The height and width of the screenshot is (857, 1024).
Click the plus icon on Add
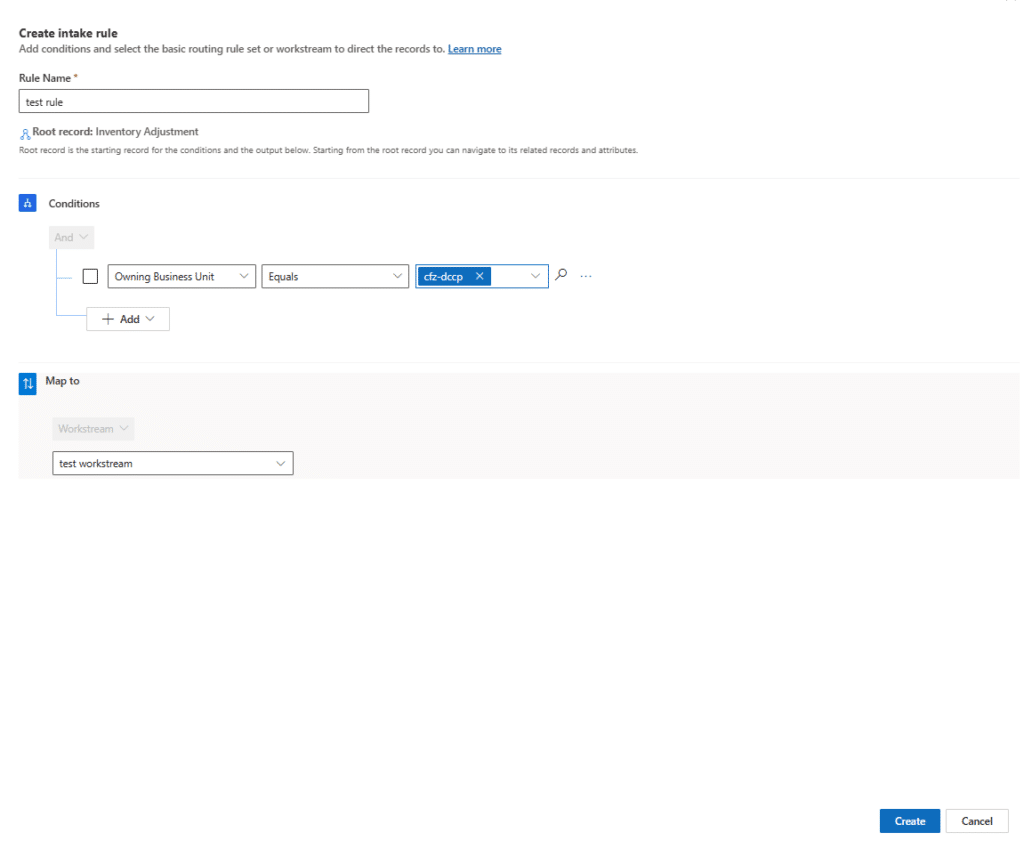(x=108, y=319)
